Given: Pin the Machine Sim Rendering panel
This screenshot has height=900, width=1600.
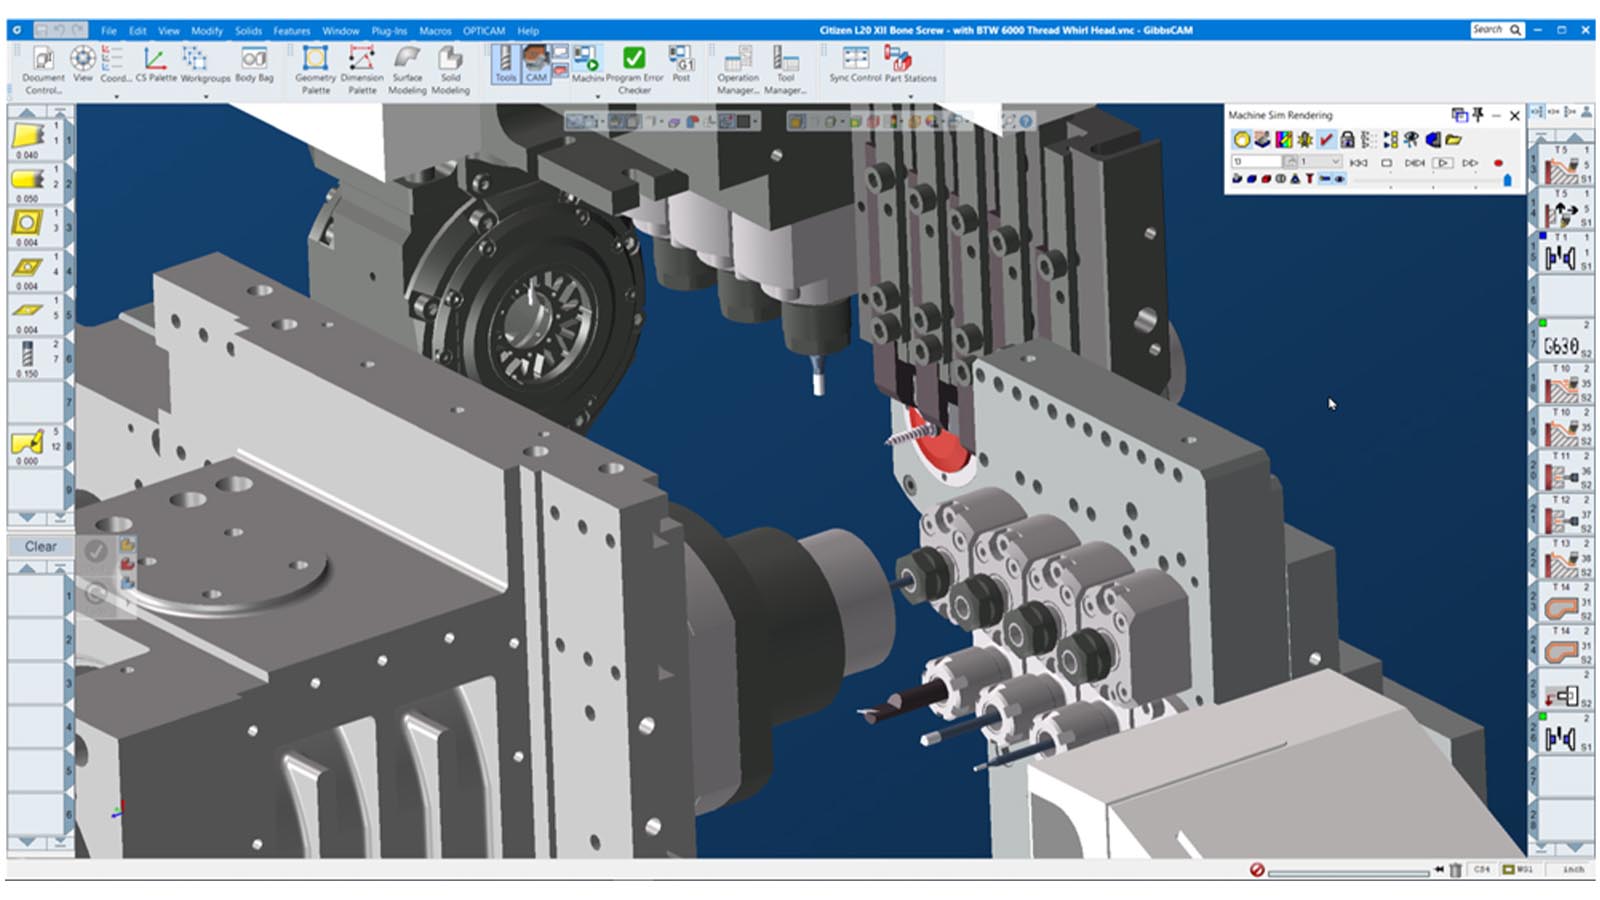Looking at the screenshot, I should pos(1478,115).
